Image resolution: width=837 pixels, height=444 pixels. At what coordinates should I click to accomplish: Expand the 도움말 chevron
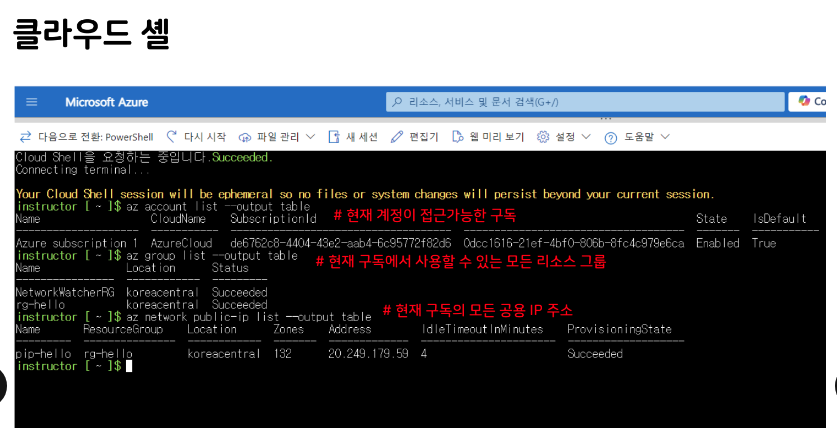pyautogui.click(x=665, y=137)
